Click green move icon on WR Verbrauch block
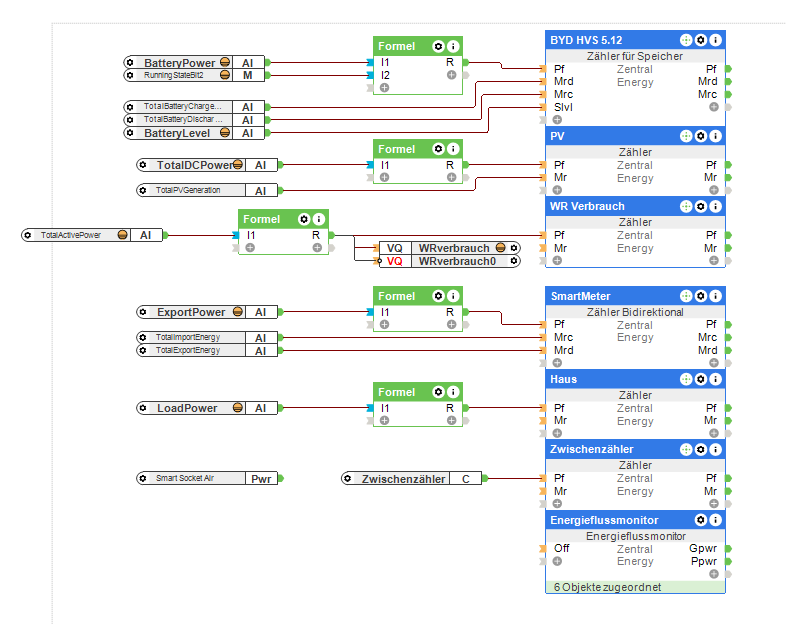 [x=686, y=206]
